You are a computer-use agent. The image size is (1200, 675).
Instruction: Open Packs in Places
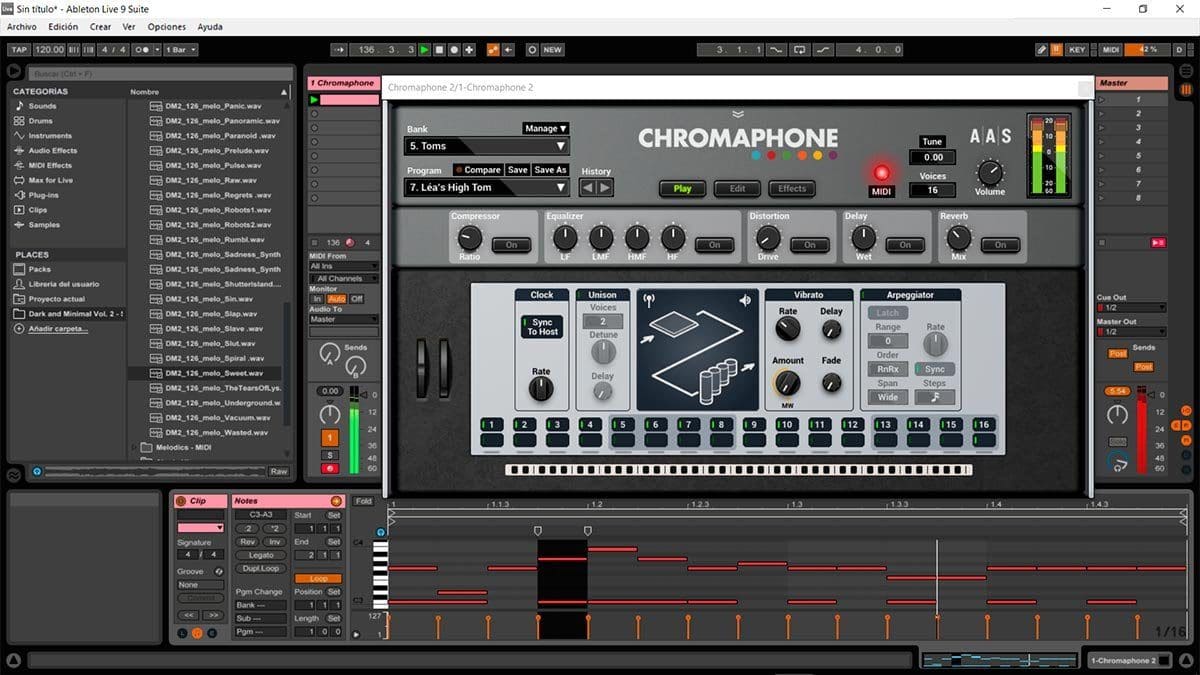click(40, 269)
